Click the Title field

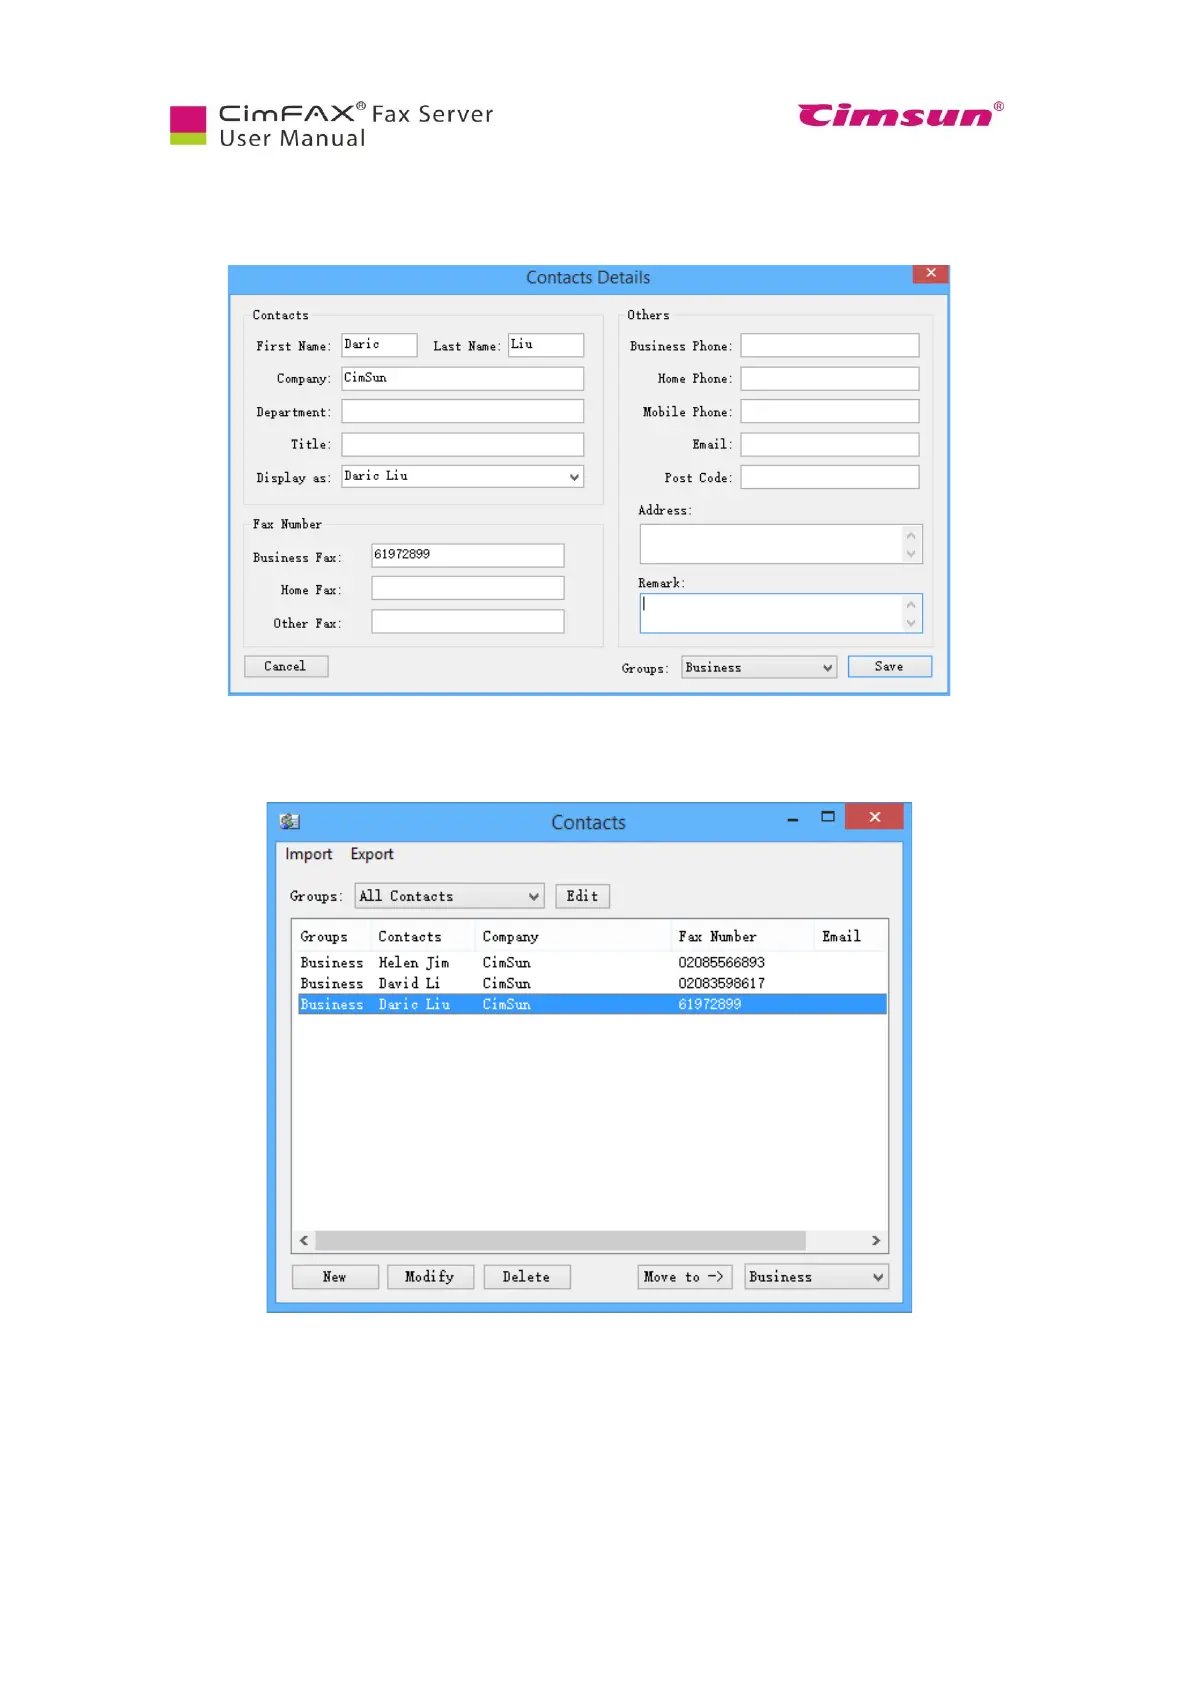coord(463,444)
